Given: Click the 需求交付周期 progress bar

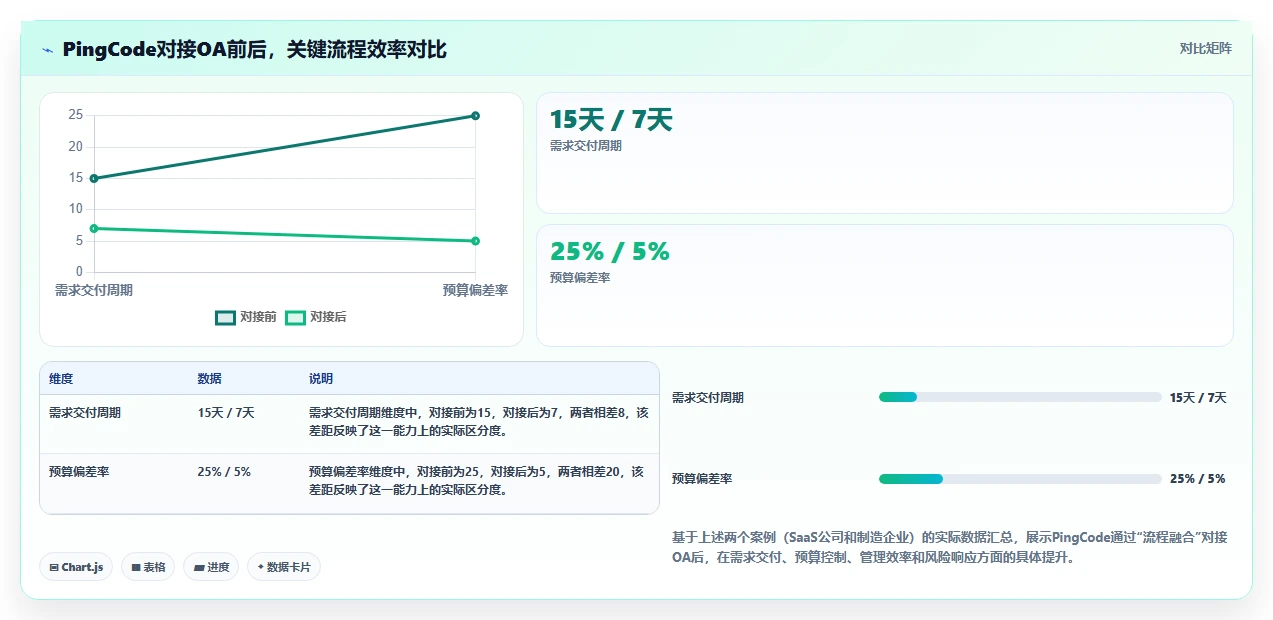Looking at the screenshot, I should [1020, 397].
